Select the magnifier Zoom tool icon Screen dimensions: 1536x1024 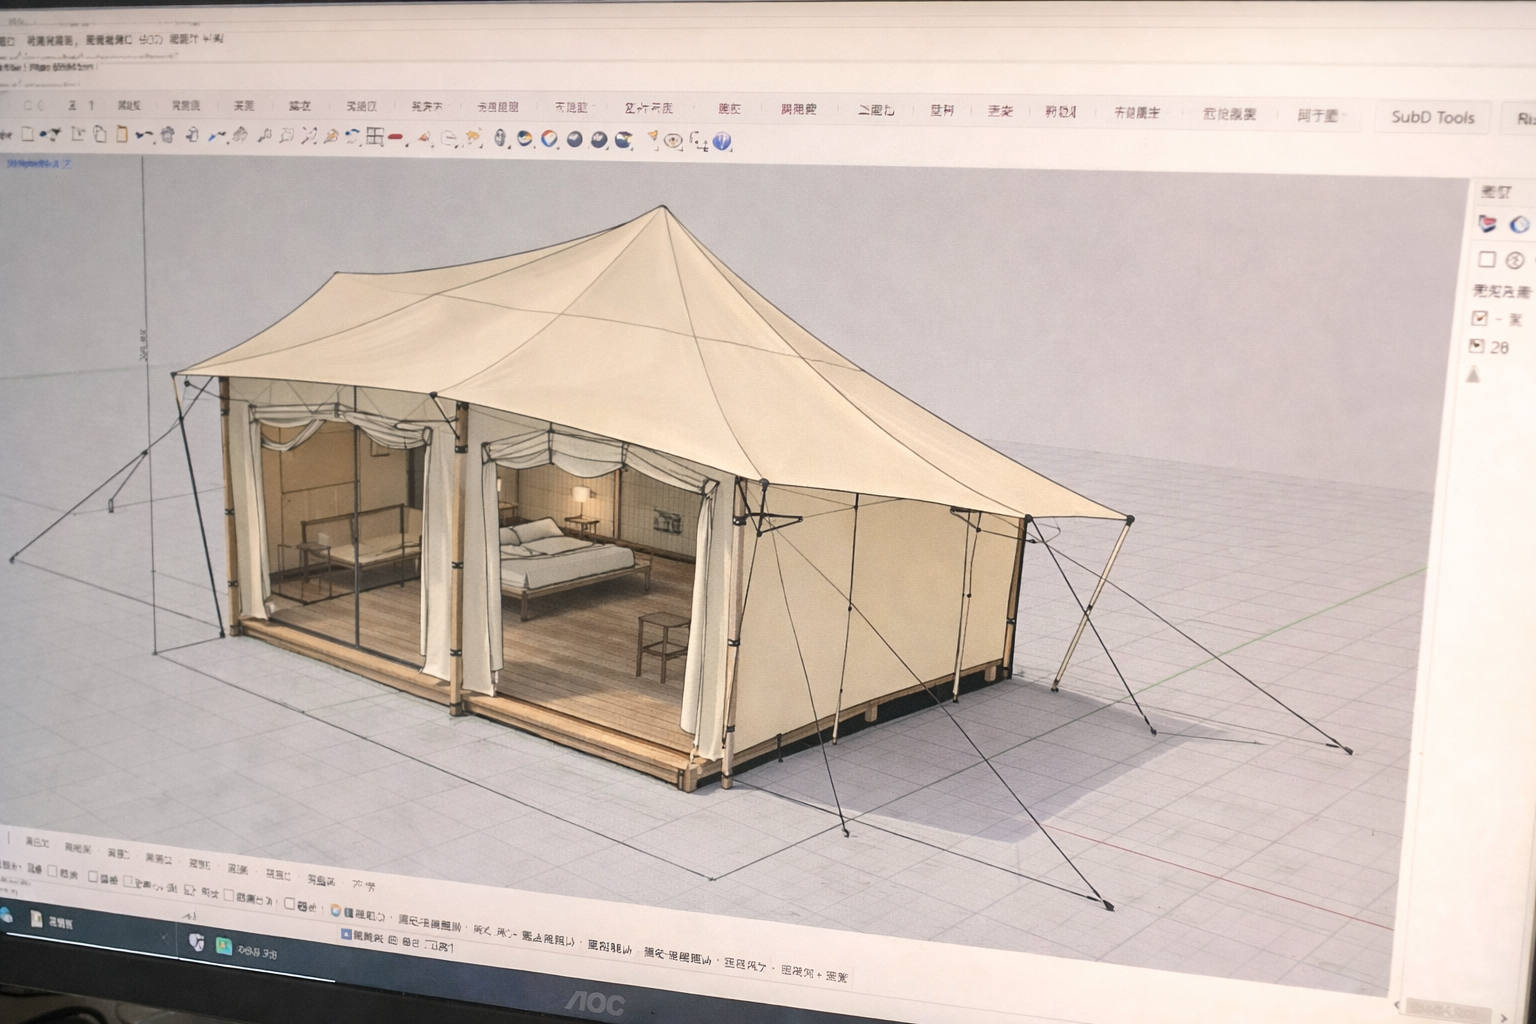[264, 135]
